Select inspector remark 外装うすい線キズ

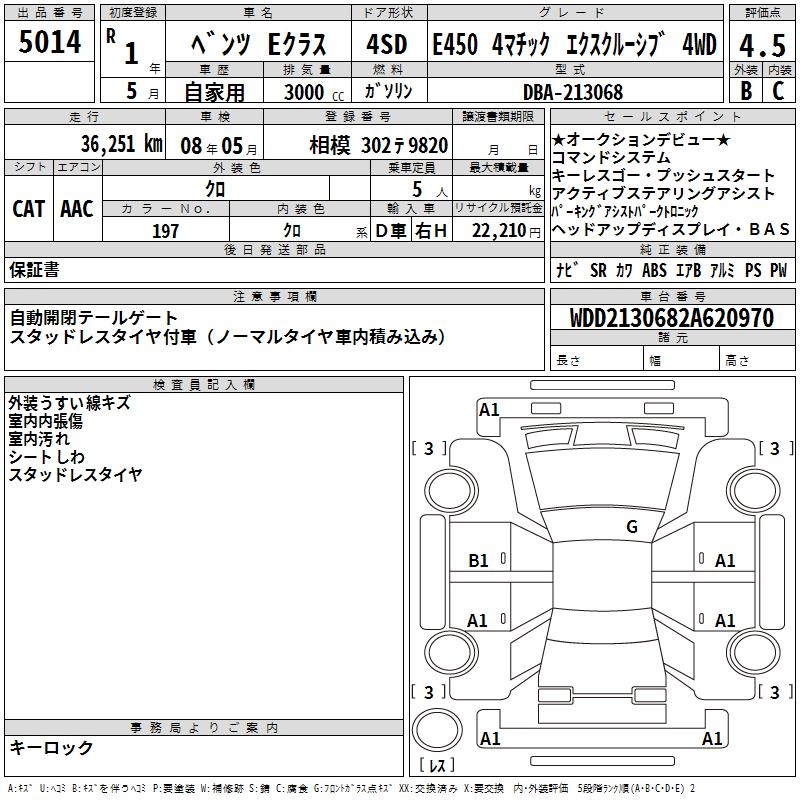70,403
